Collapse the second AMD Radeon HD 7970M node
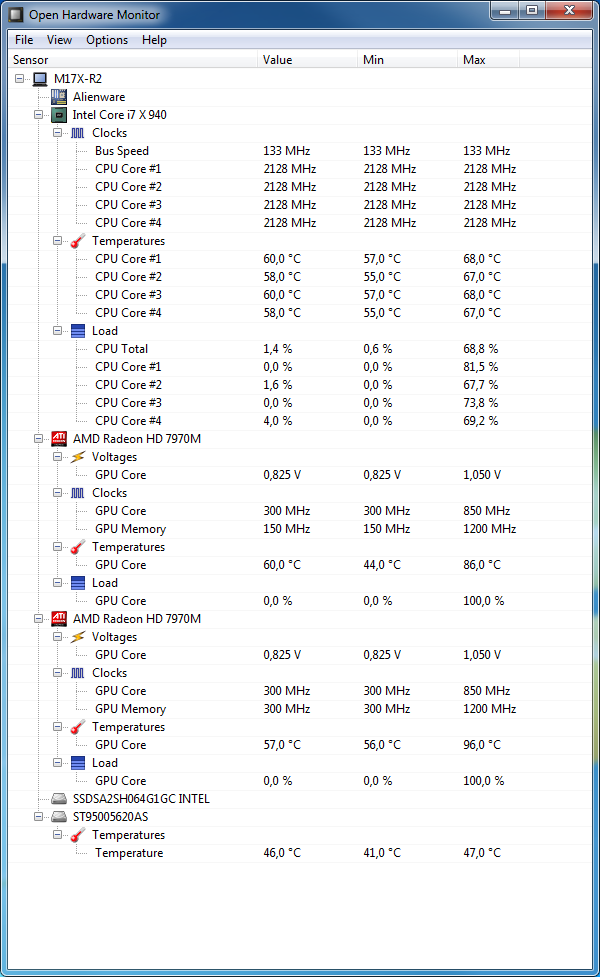600x978 pixels. pos(39,619)
